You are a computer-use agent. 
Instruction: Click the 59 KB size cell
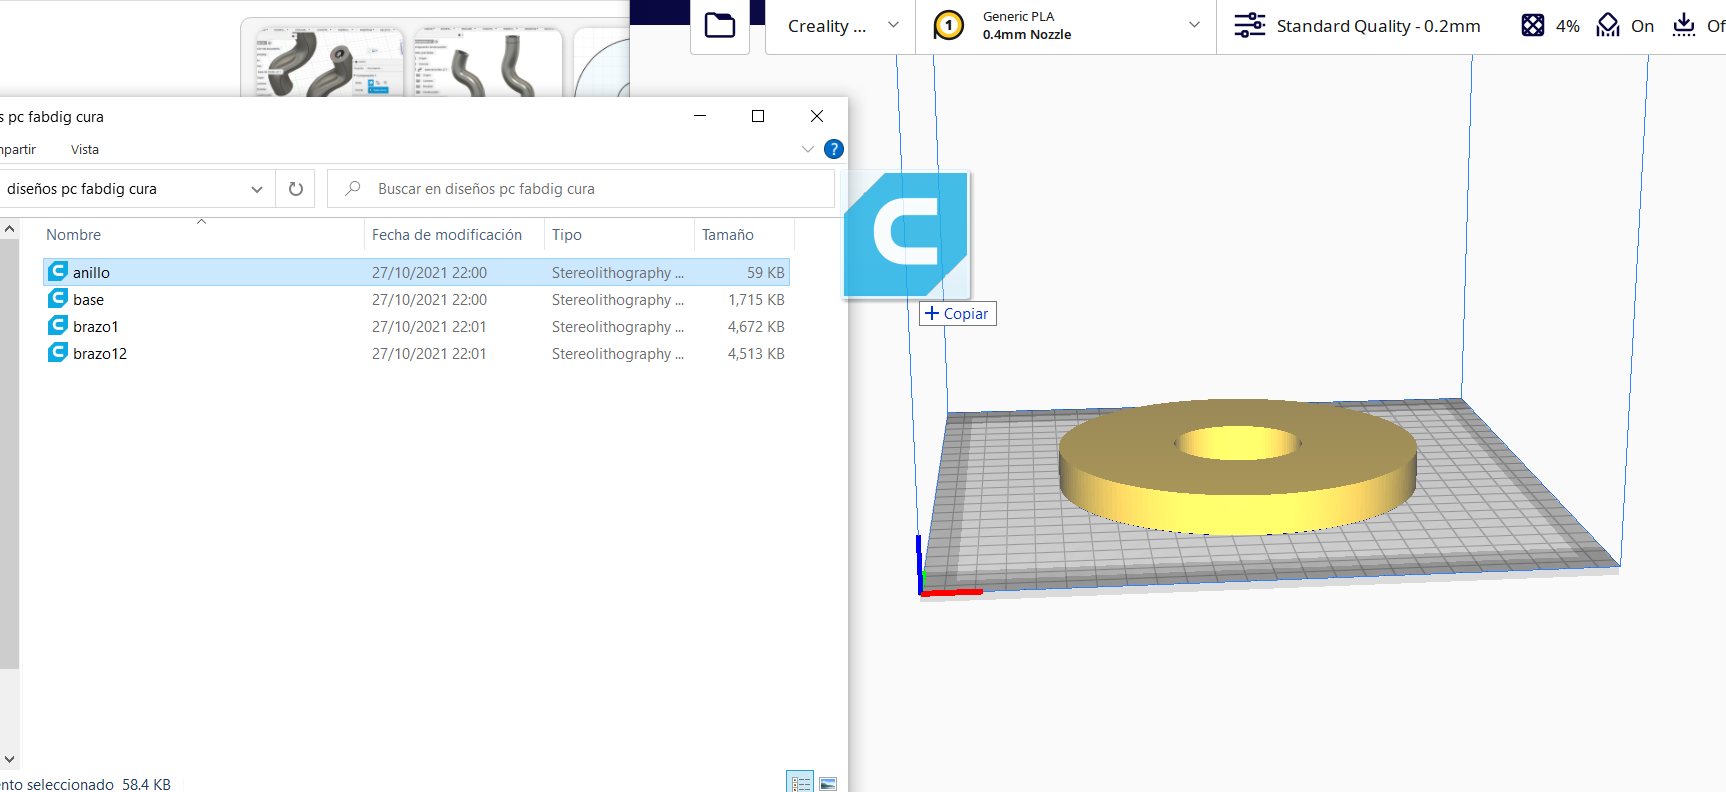point(766,272)
